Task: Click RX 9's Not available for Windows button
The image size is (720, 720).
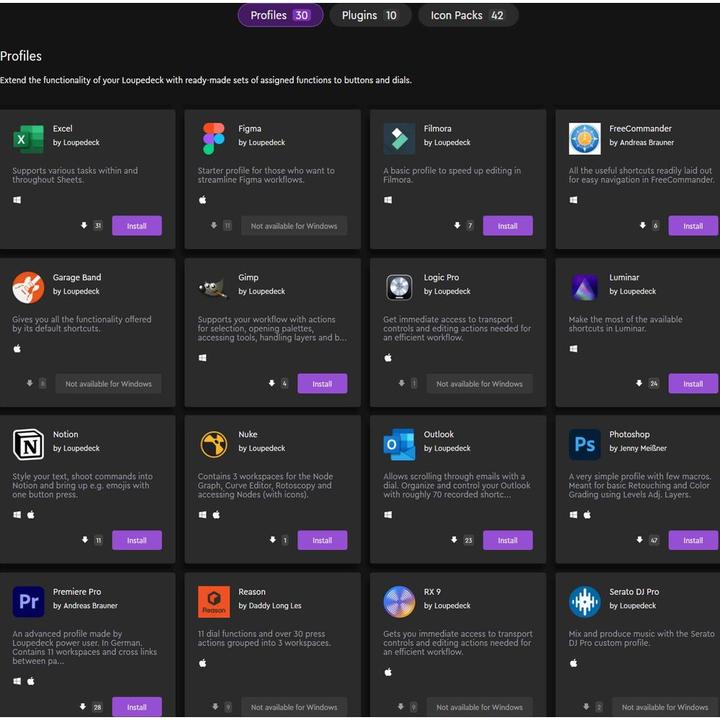Action: click(x=479, y=707)
